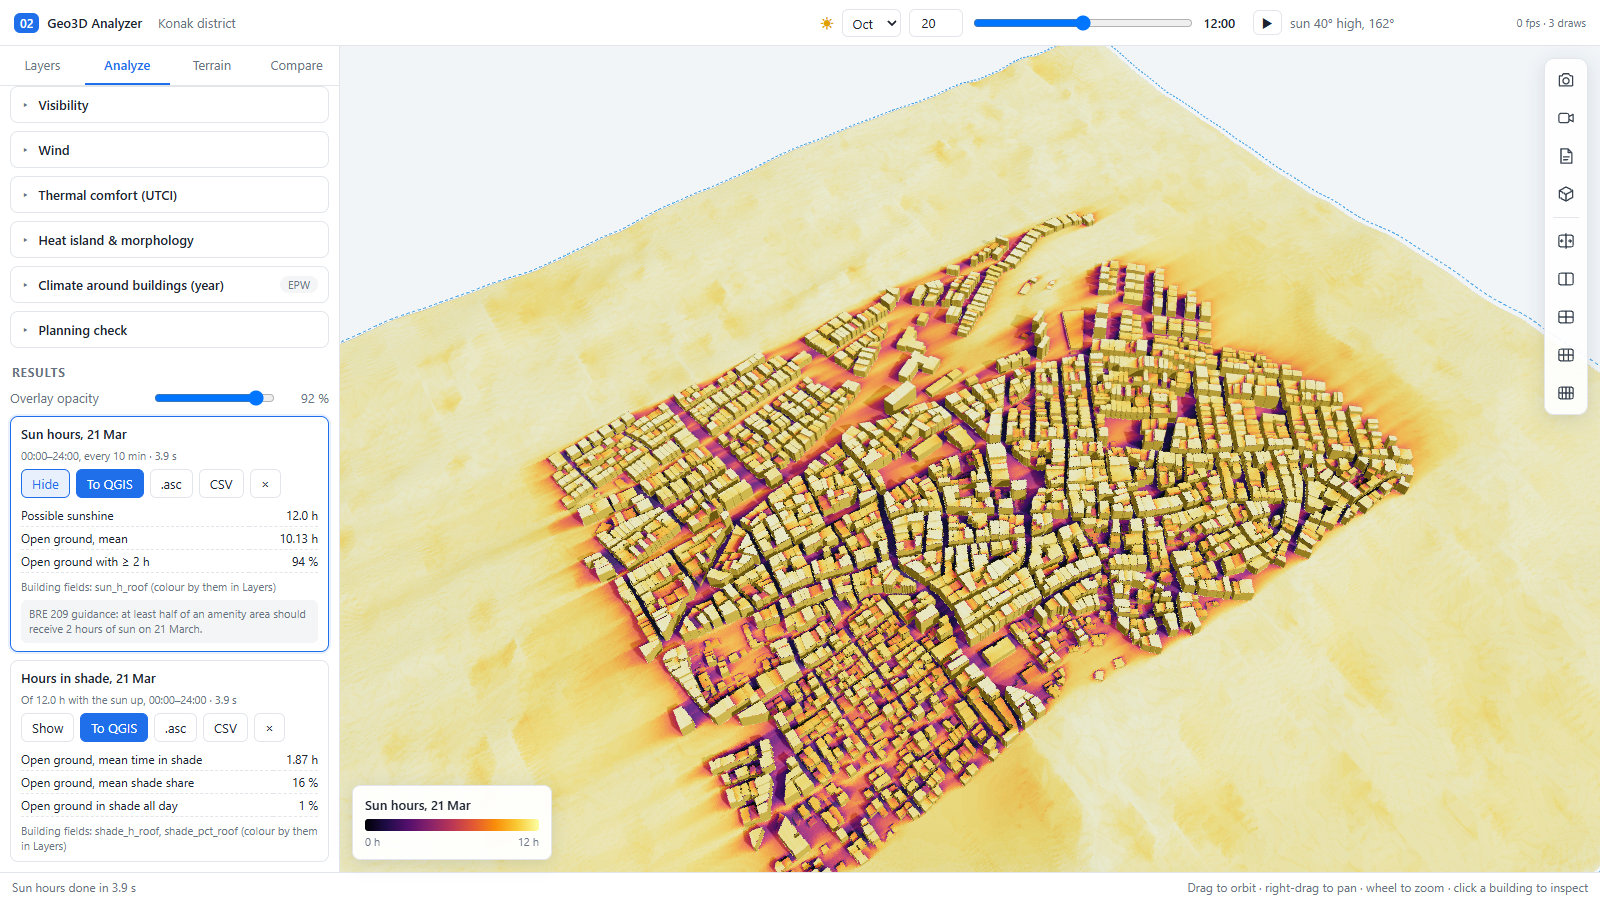Show the Hours in shade overlay
The image size is (1600, 900).
coord(47,728)
